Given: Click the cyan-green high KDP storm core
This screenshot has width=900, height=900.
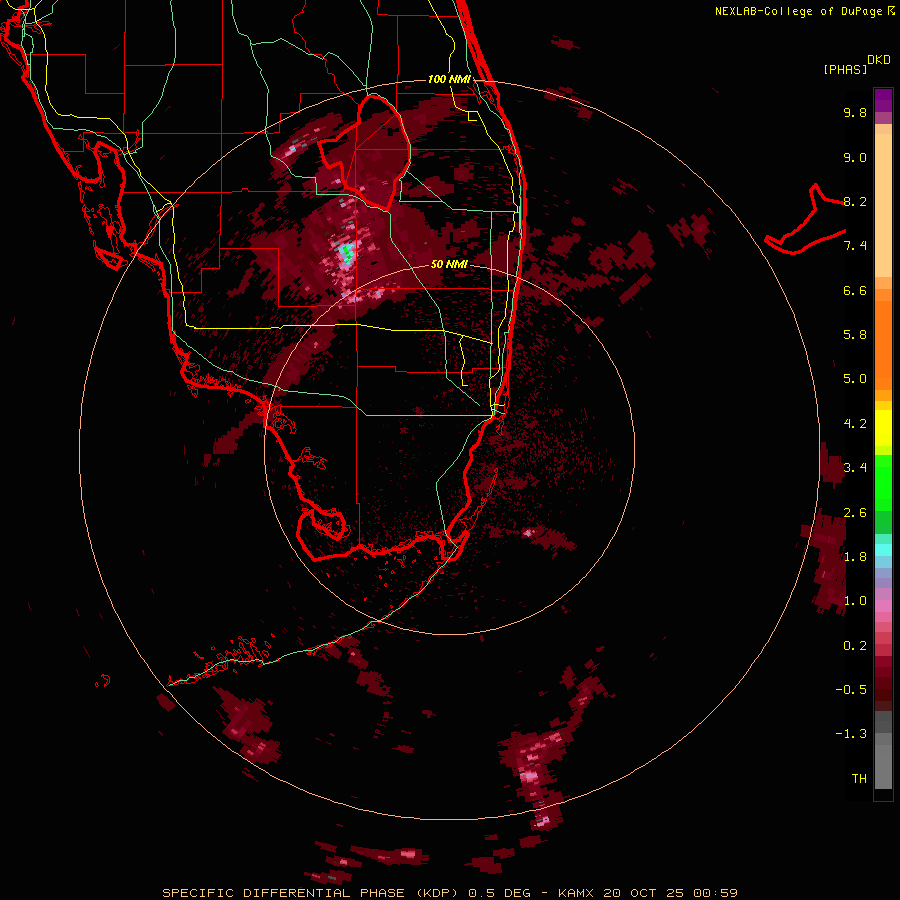Looking at the screenshot, I should click(x=346, y=253).
